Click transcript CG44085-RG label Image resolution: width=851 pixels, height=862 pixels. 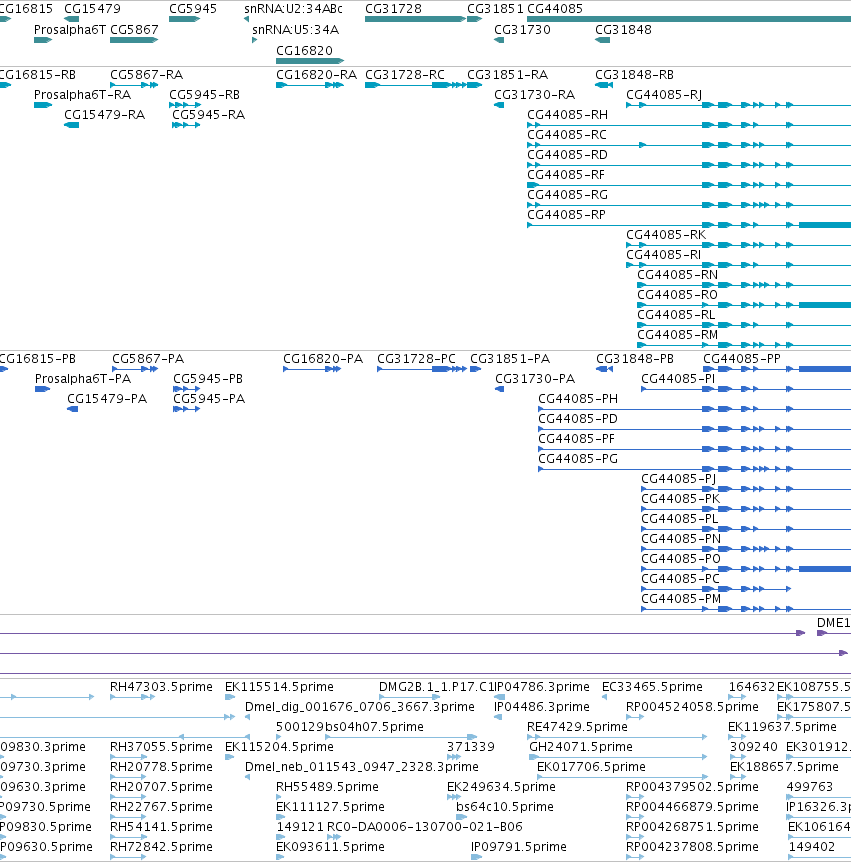point(567,195)
